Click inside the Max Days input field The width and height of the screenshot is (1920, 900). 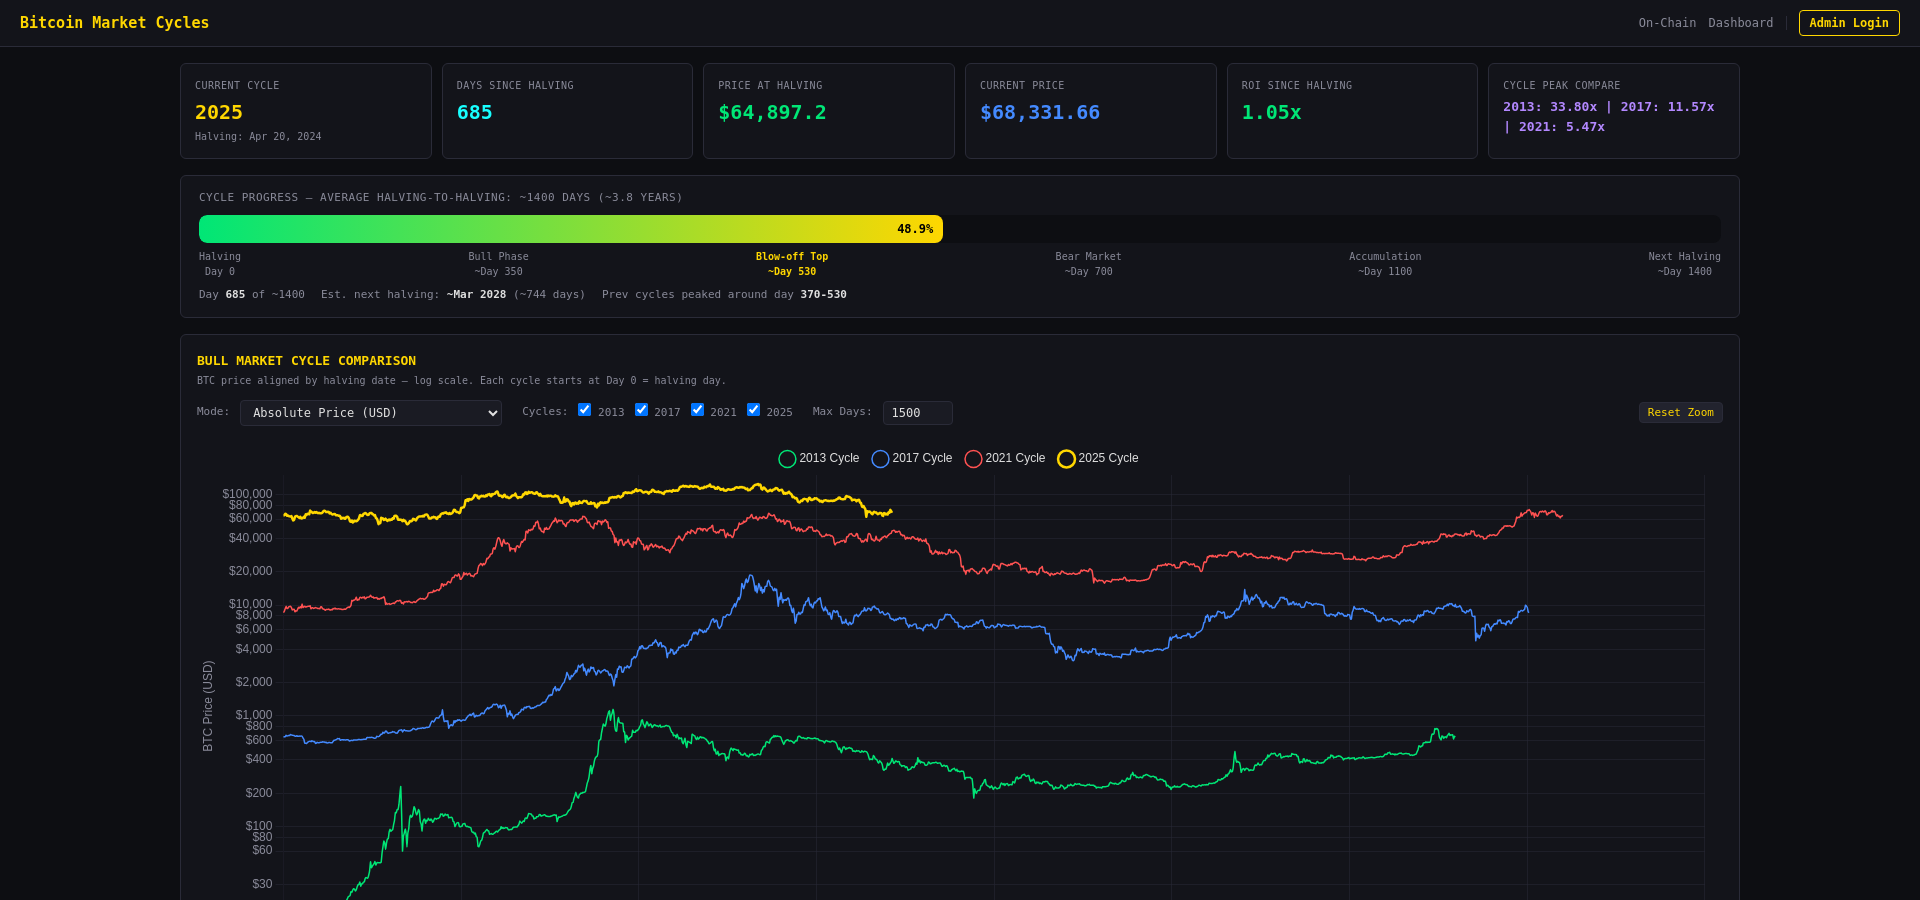[916, 412]
